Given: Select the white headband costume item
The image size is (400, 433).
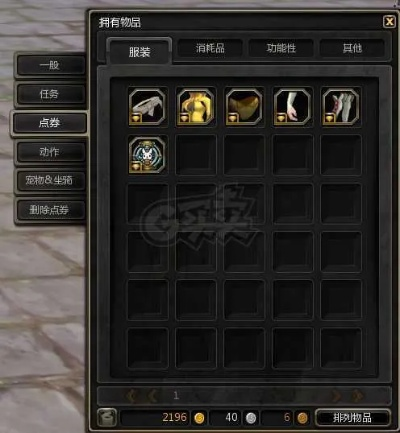Looking at the screenshot, I should [x=147, y=107].
